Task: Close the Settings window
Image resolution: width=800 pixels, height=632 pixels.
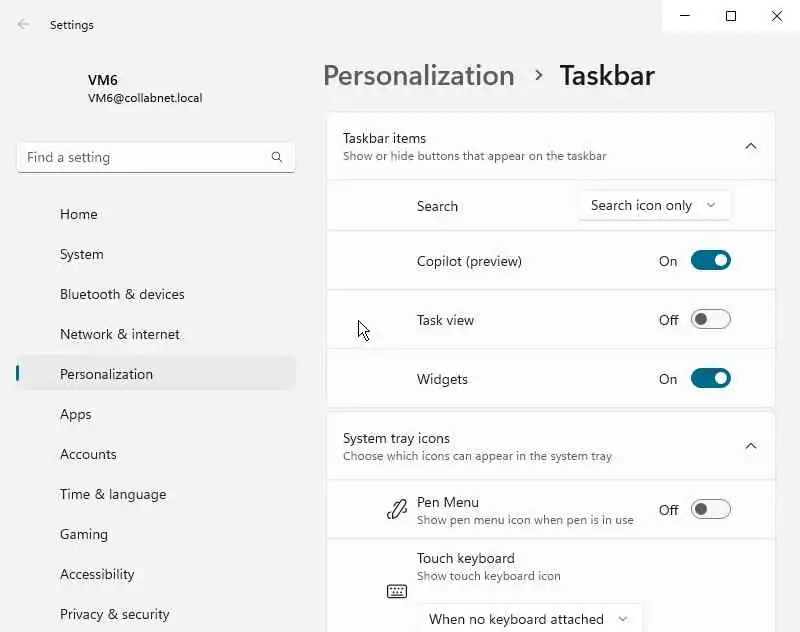Action: [777, 16]
